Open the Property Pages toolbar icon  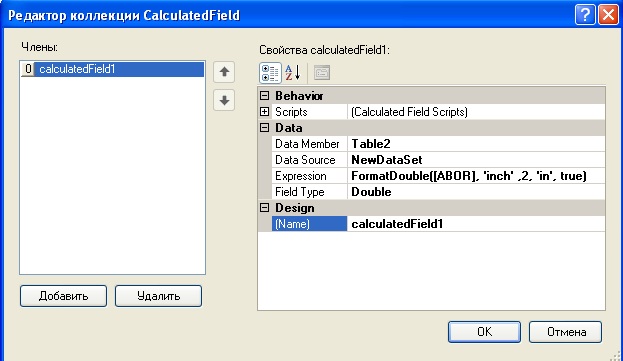[x=322, y=73]
